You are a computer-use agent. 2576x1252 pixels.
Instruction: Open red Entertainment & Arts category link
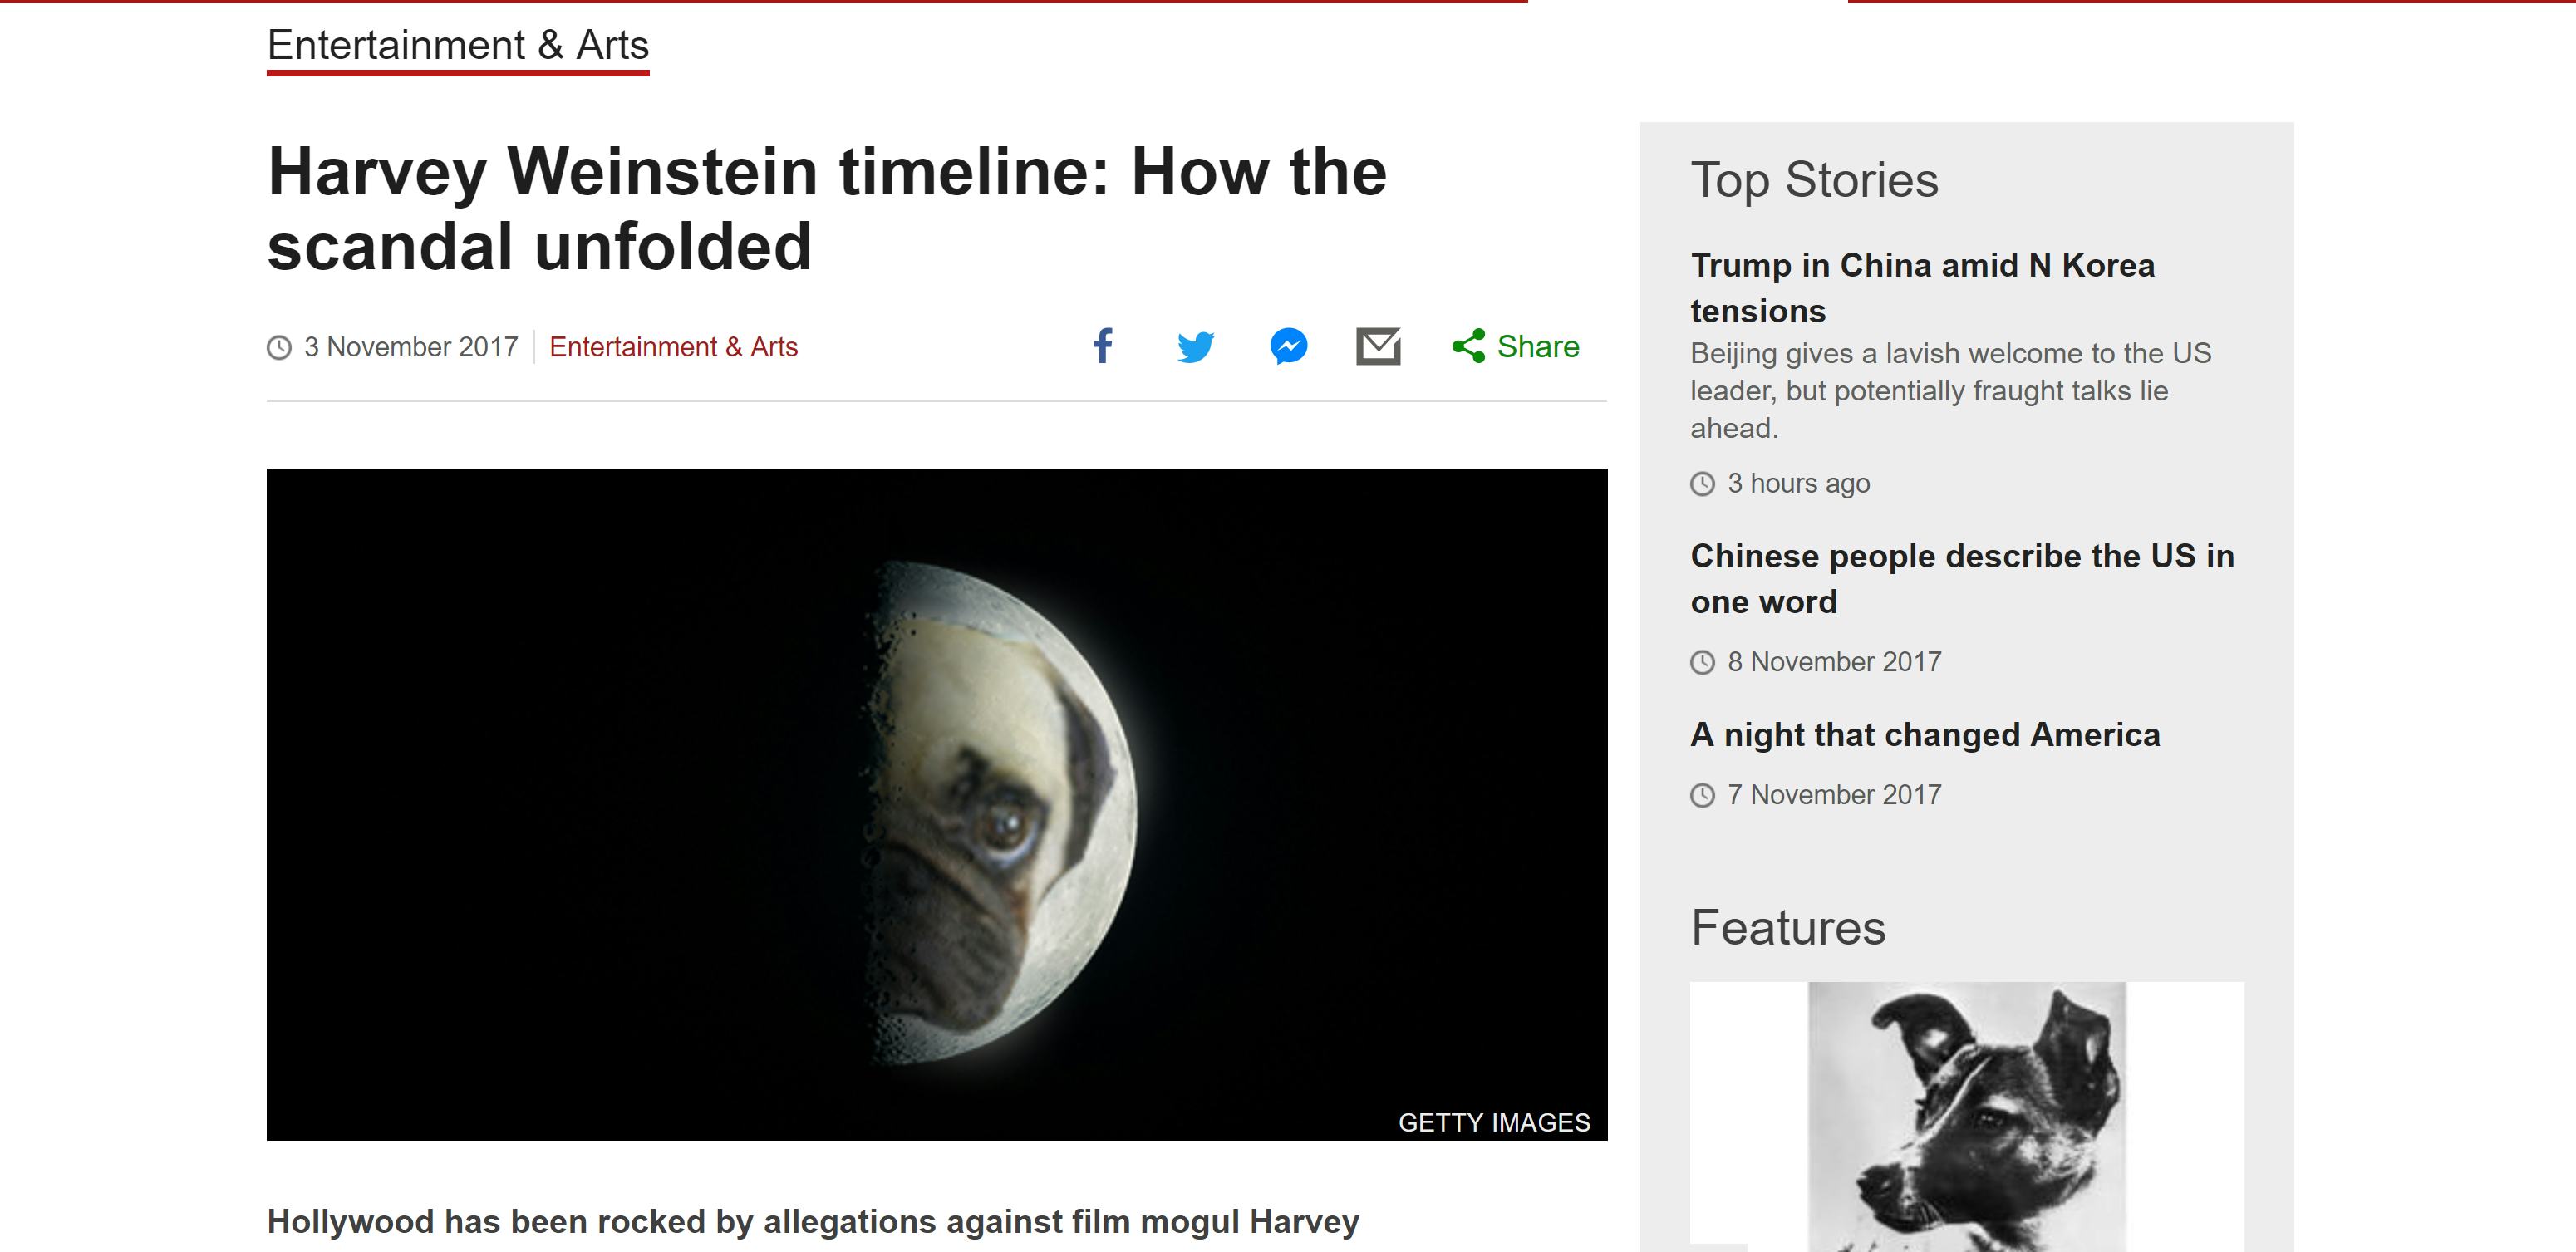[x=673, y=347]
